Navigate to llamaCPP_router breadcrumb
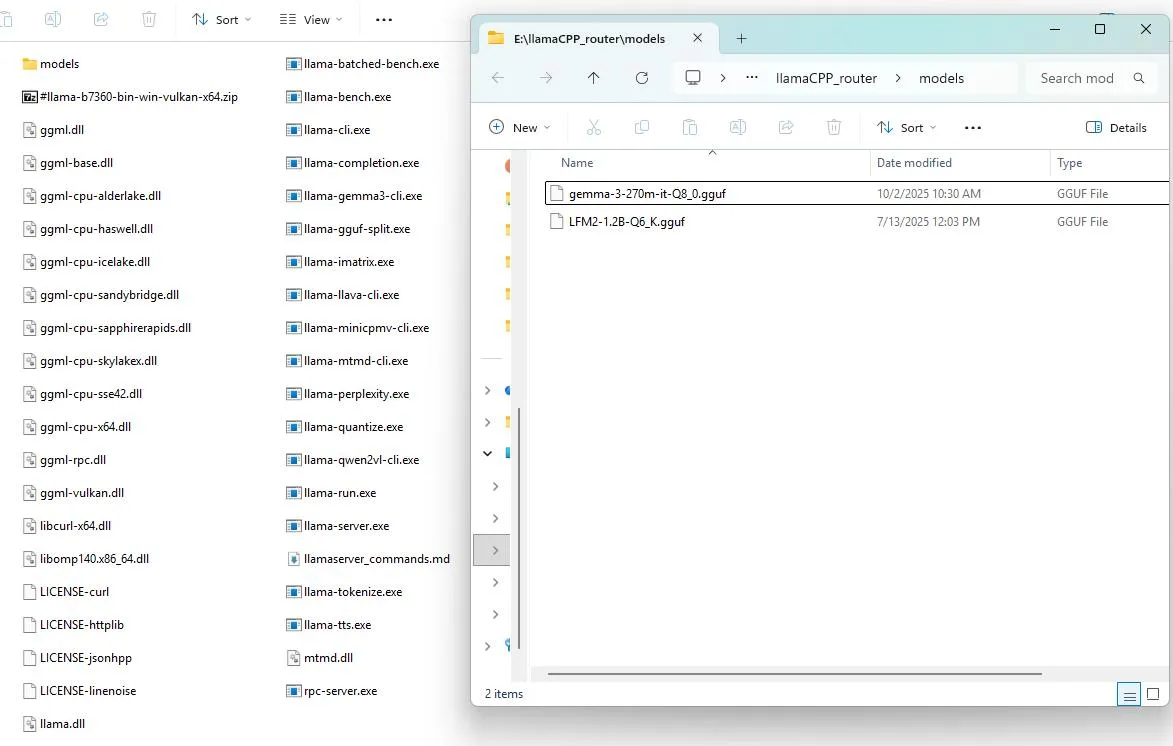Viewport: 1173px width, 746px height. pyautogui.click(x=826, y=78)
